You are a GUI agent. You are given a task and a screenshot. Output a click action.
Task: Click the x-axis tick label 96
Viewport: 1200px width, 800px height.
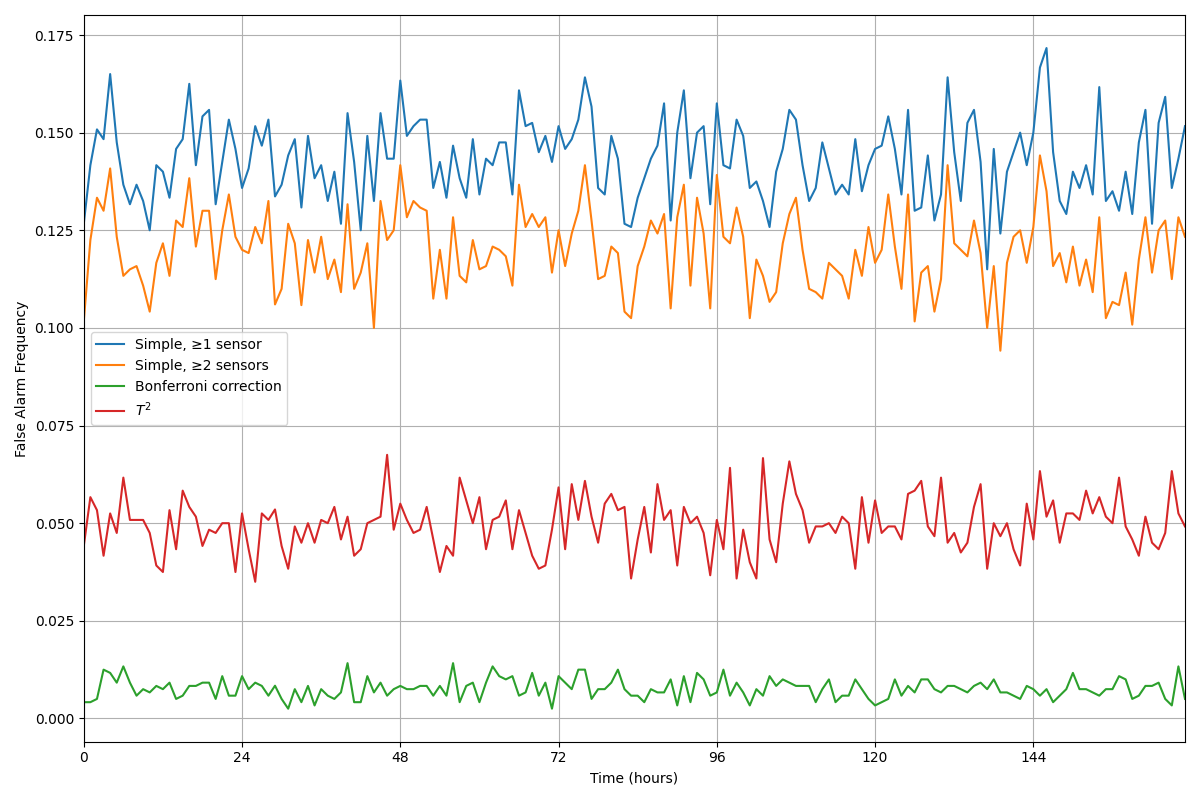point(717,758)
